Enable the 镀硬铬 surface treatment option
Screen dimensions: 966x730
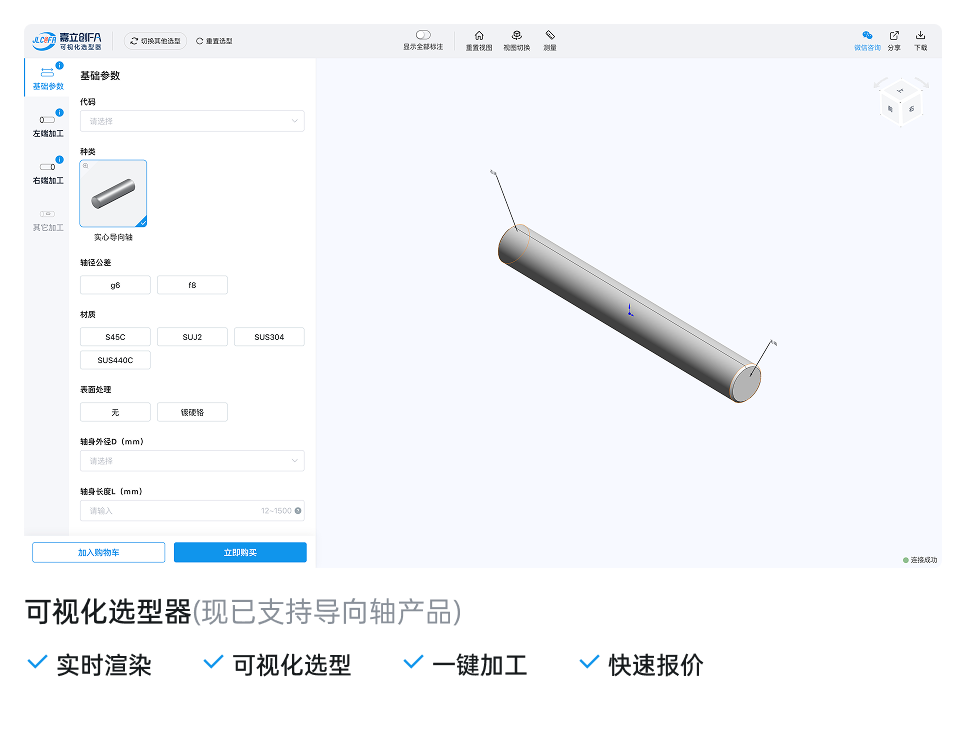tap(192, 412)
